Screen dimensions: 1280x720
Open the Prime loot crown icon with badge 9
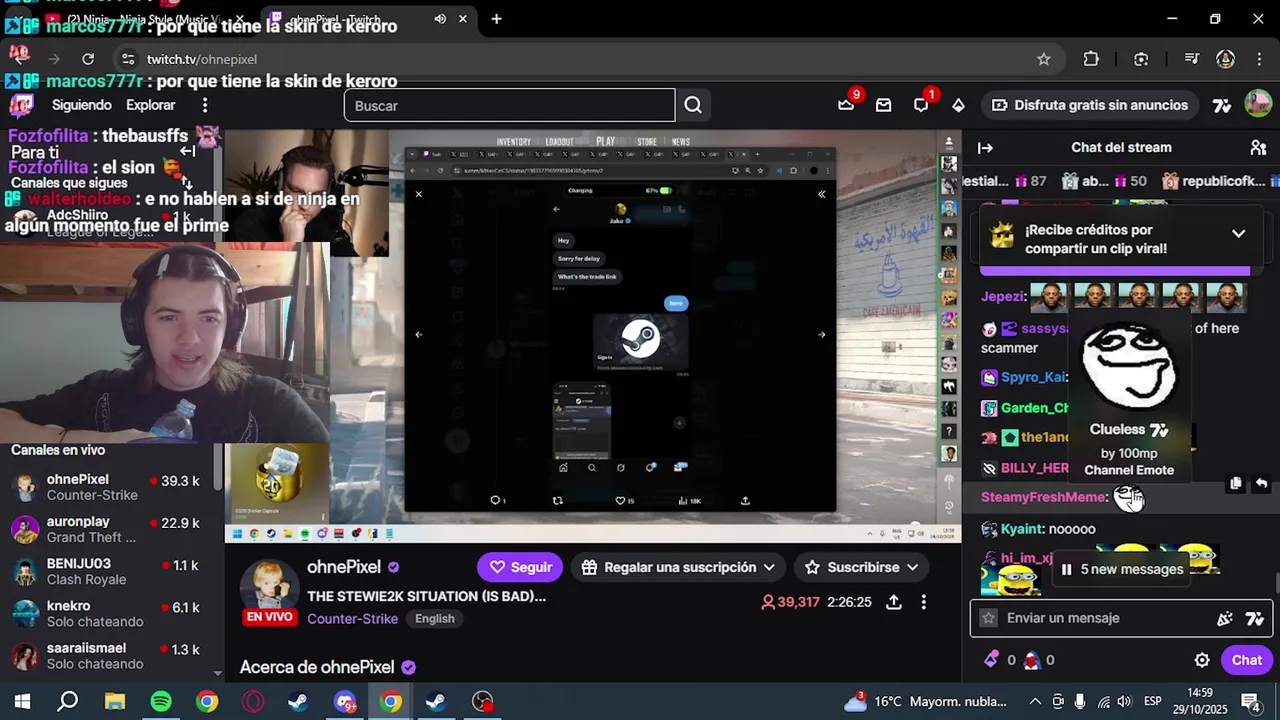(847, 104)
